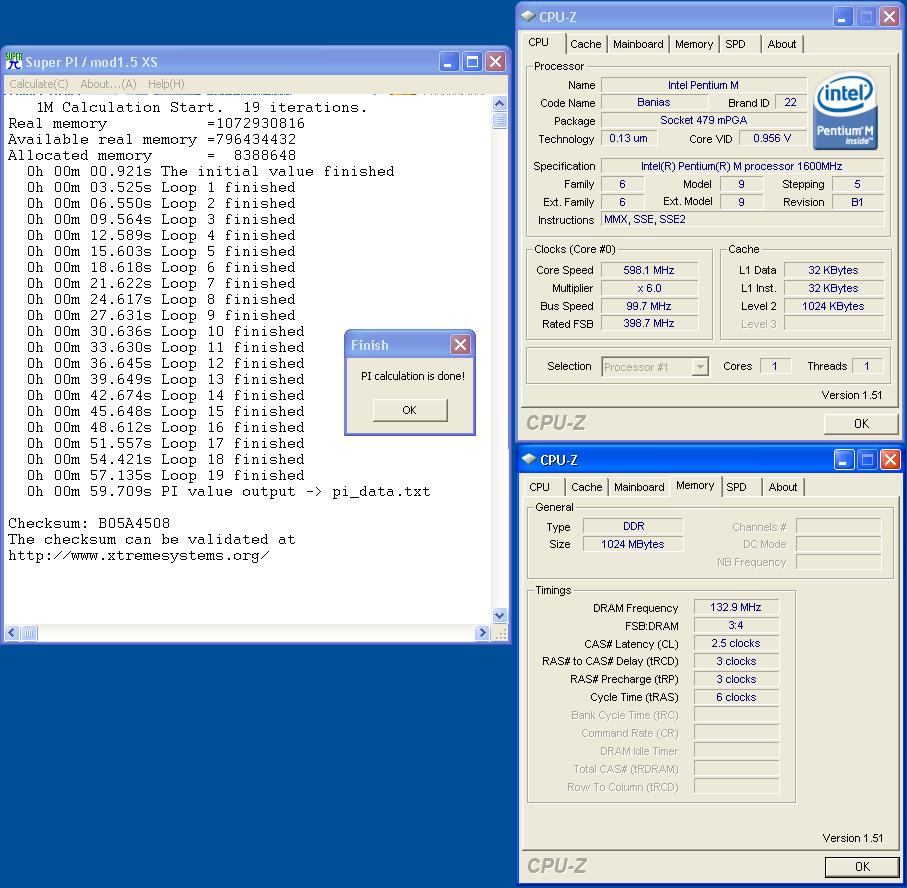Click the Intel Pentium M logo

[845, 111]
